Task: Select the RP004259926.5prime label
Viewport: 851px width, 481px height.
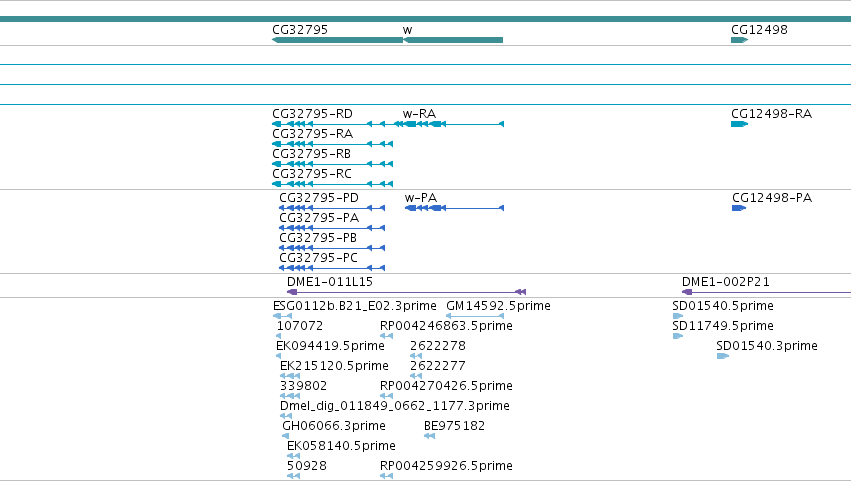Action: click(446, 466)
